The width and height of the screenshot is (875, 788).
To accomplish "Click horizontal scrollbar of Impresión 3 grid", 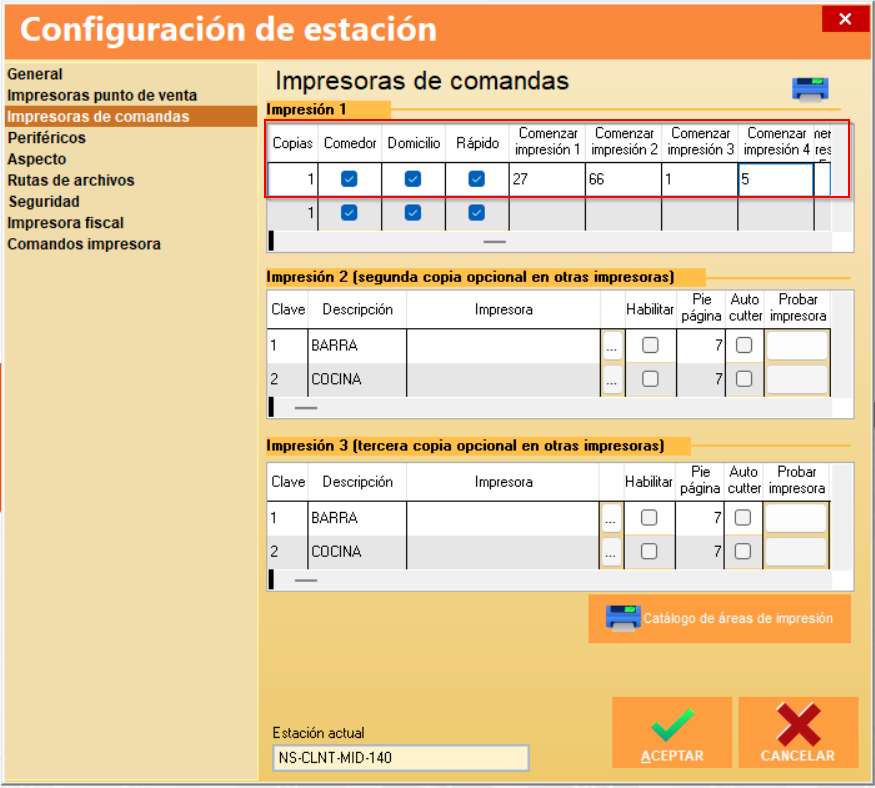I will coord(550,580).
